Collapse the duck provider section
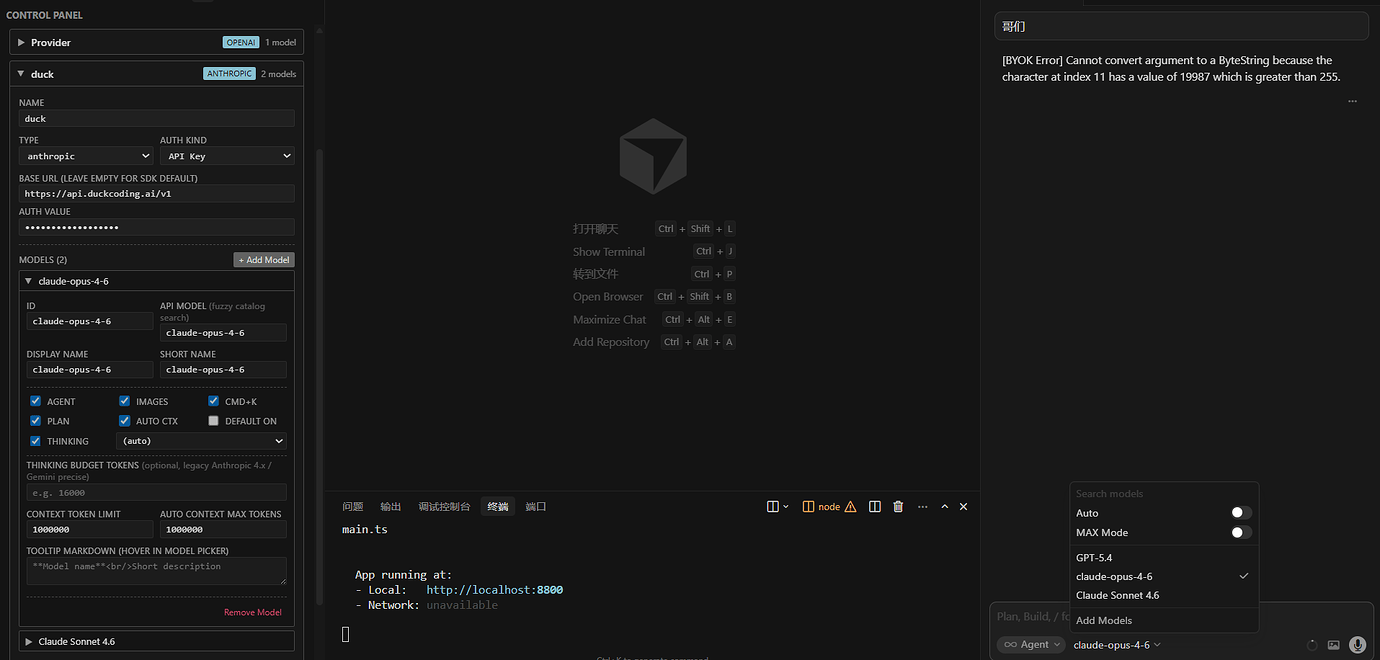The image size is (1380, 660). click(x=157, y=74)
